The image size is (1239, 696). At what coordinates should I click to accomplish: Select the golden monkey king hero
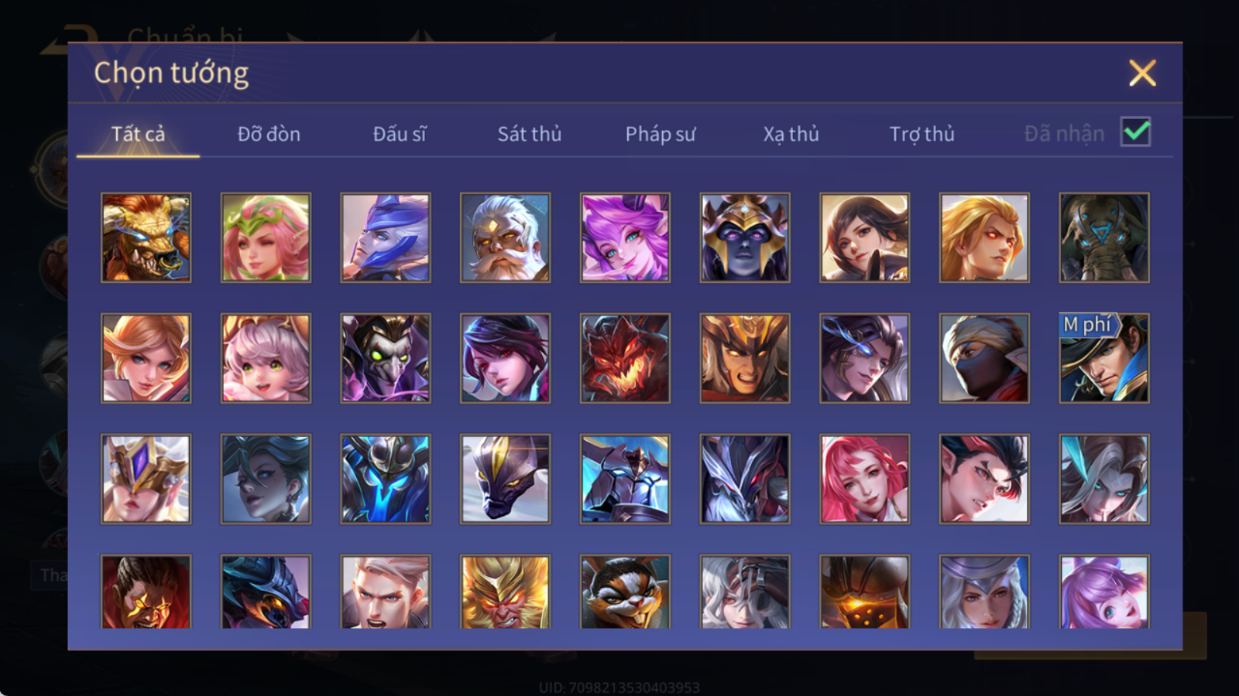coord(505,592)
